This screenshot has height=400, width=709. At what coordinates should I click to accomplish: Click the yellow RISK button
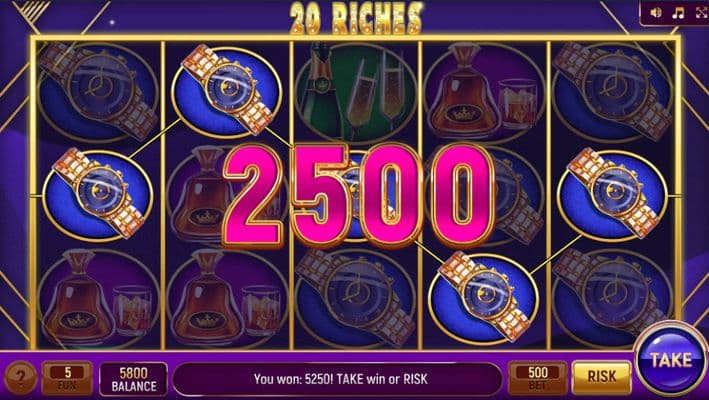[601, 376]
